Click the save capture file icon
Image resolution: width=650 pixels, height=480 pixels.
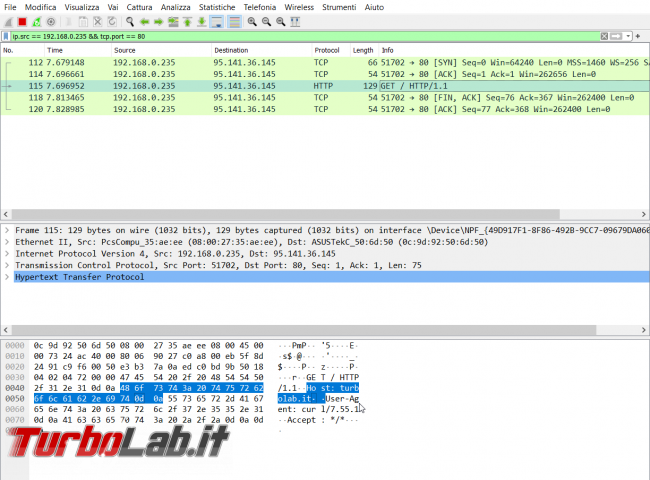(x=83, y=22)
